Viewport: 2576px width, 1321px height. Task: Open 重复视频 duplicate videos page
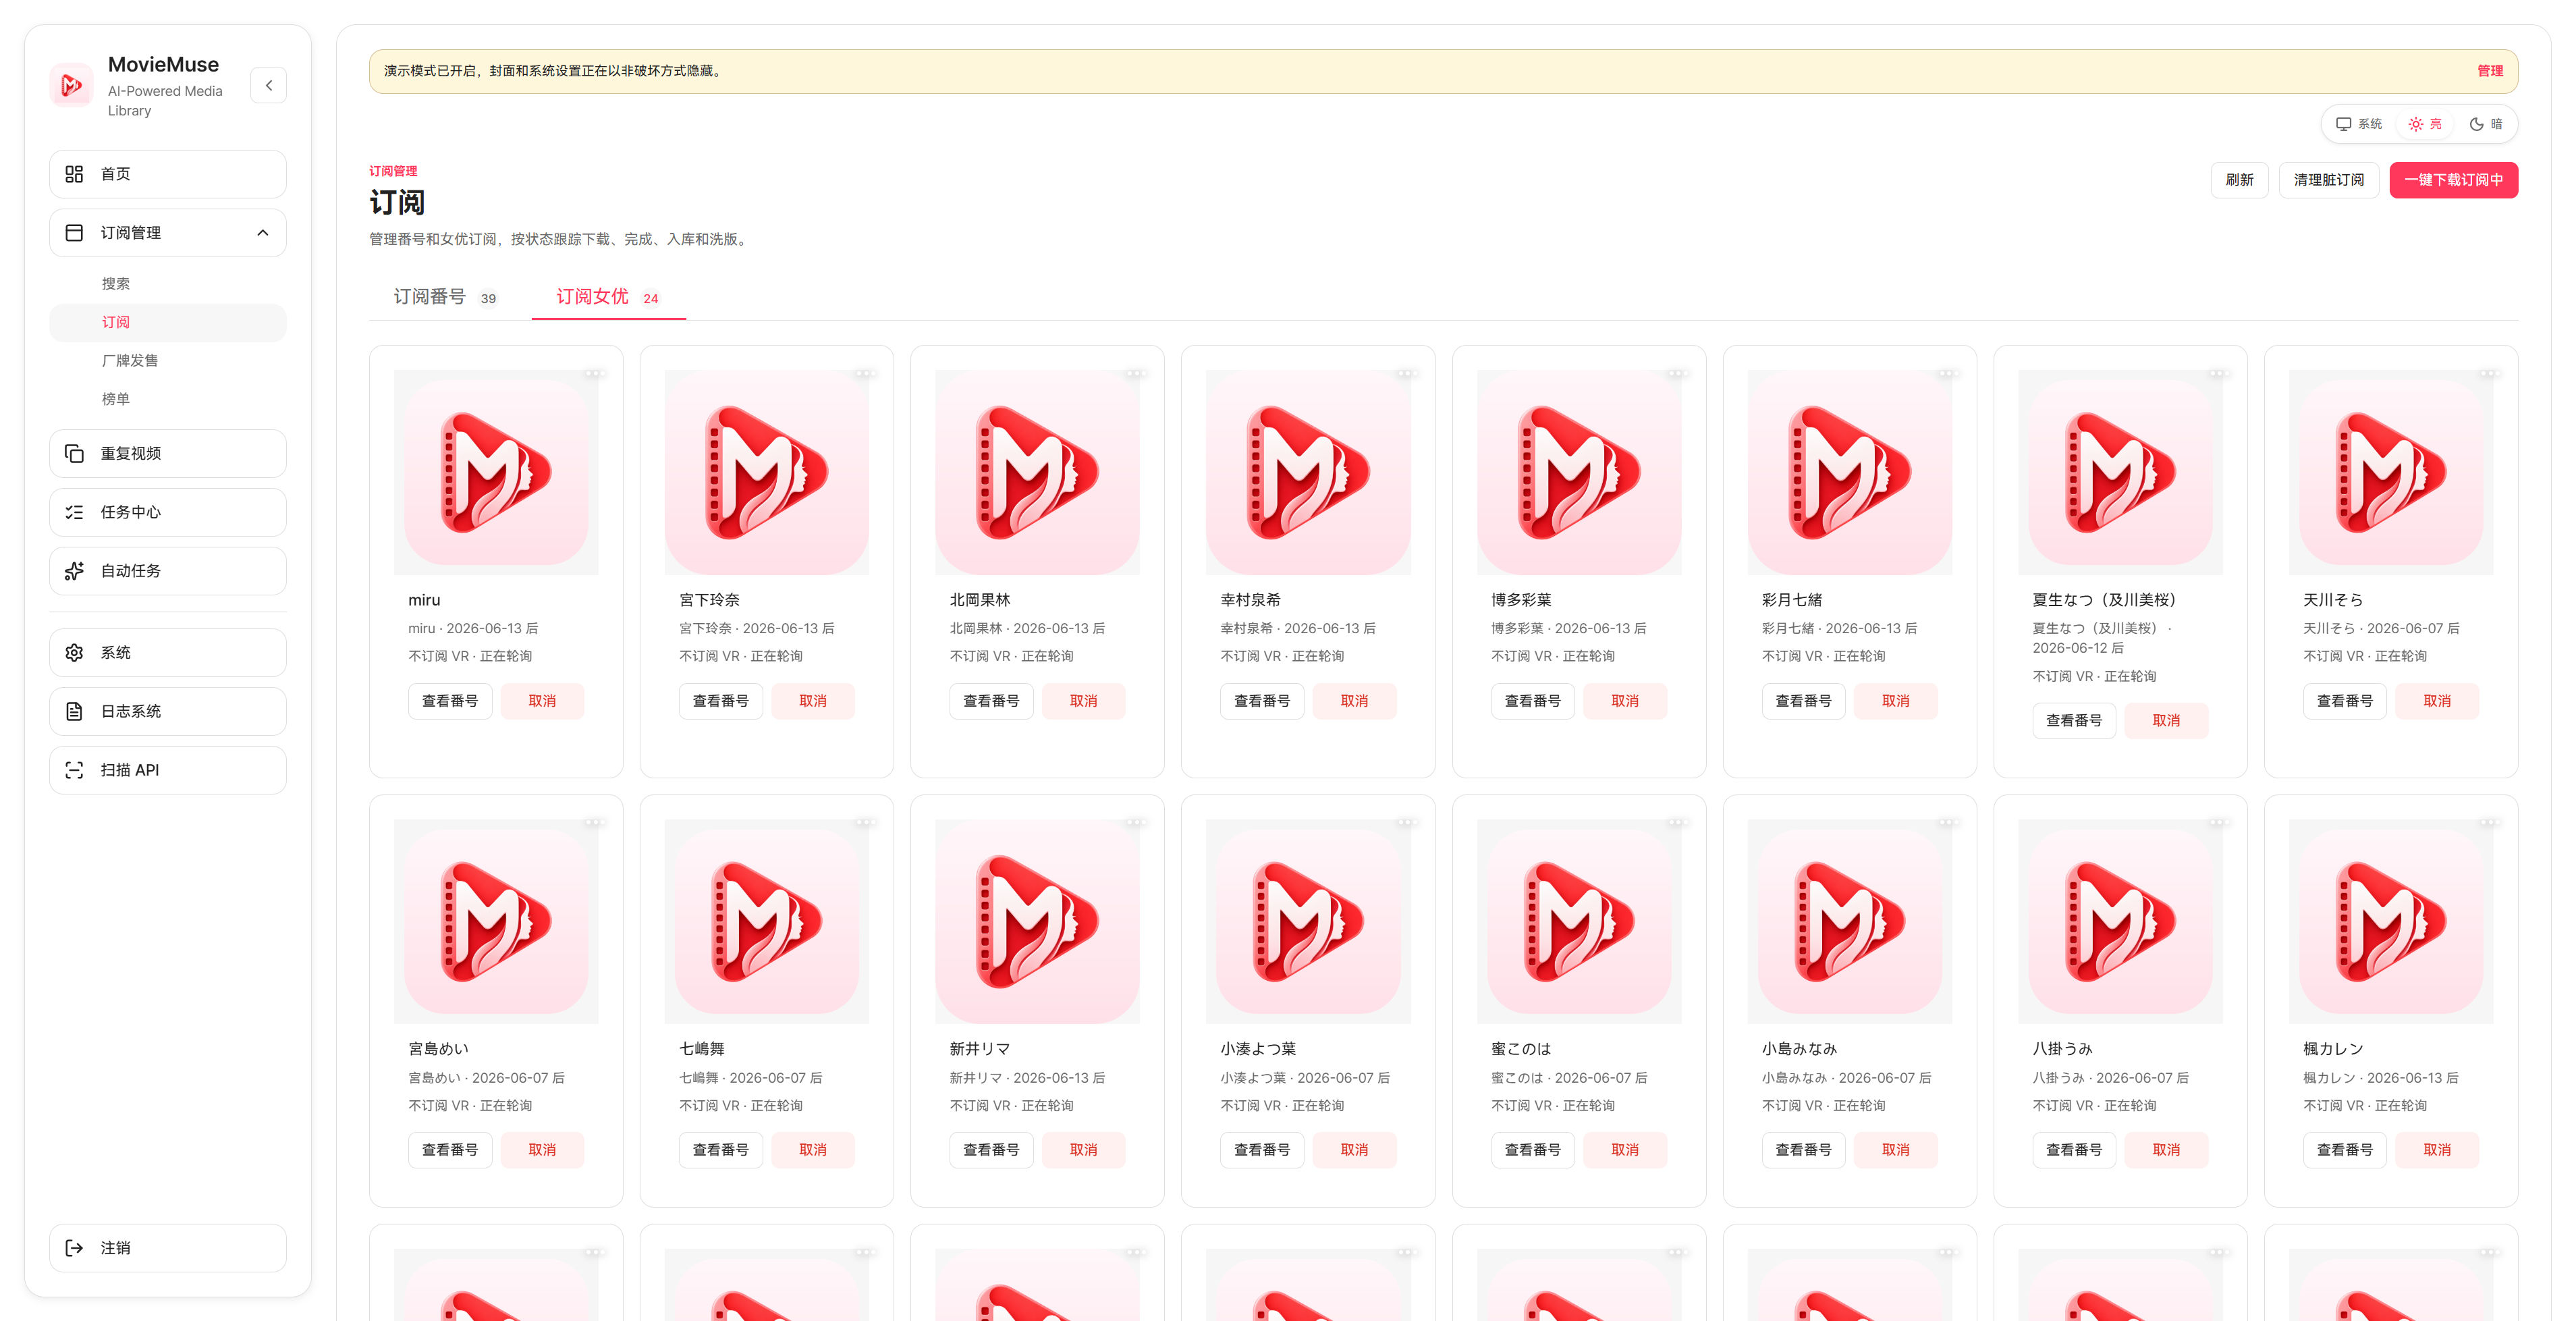pyautogui.click(x=168, y=453)
